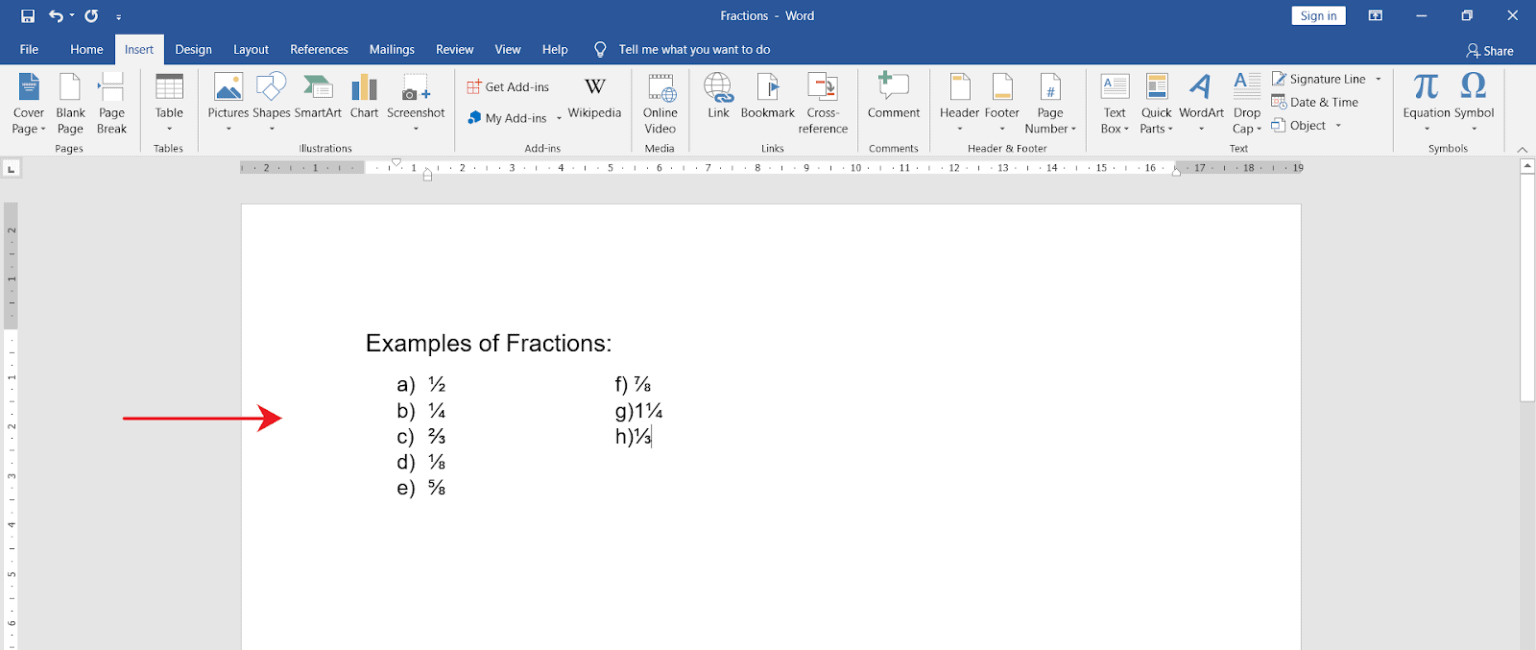Open the Symbol omega icon

(x=1473, y=88)
